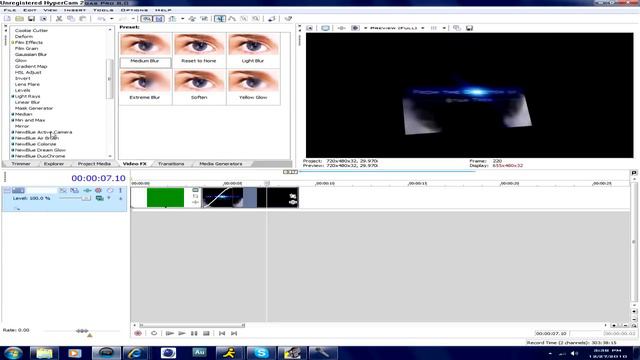The height and width of the screenshot is (360, 640).
Task: Solo the video track with exclamation icon
Action: pyautogui.click(x=120, y=190)
